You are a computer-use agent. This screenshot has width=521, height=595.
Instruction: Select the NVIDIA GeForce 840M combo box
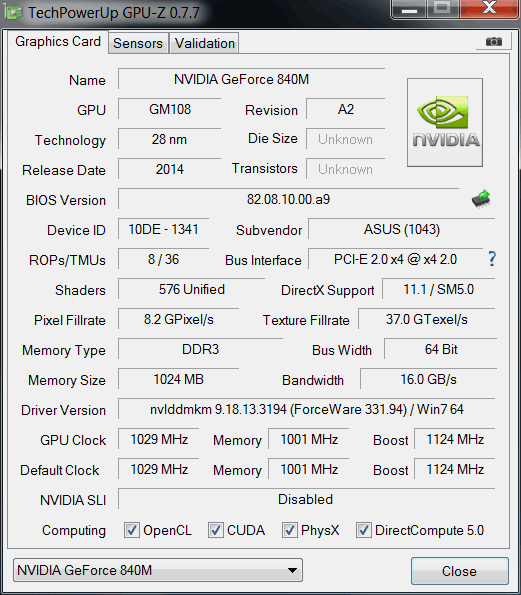(158, 570)
